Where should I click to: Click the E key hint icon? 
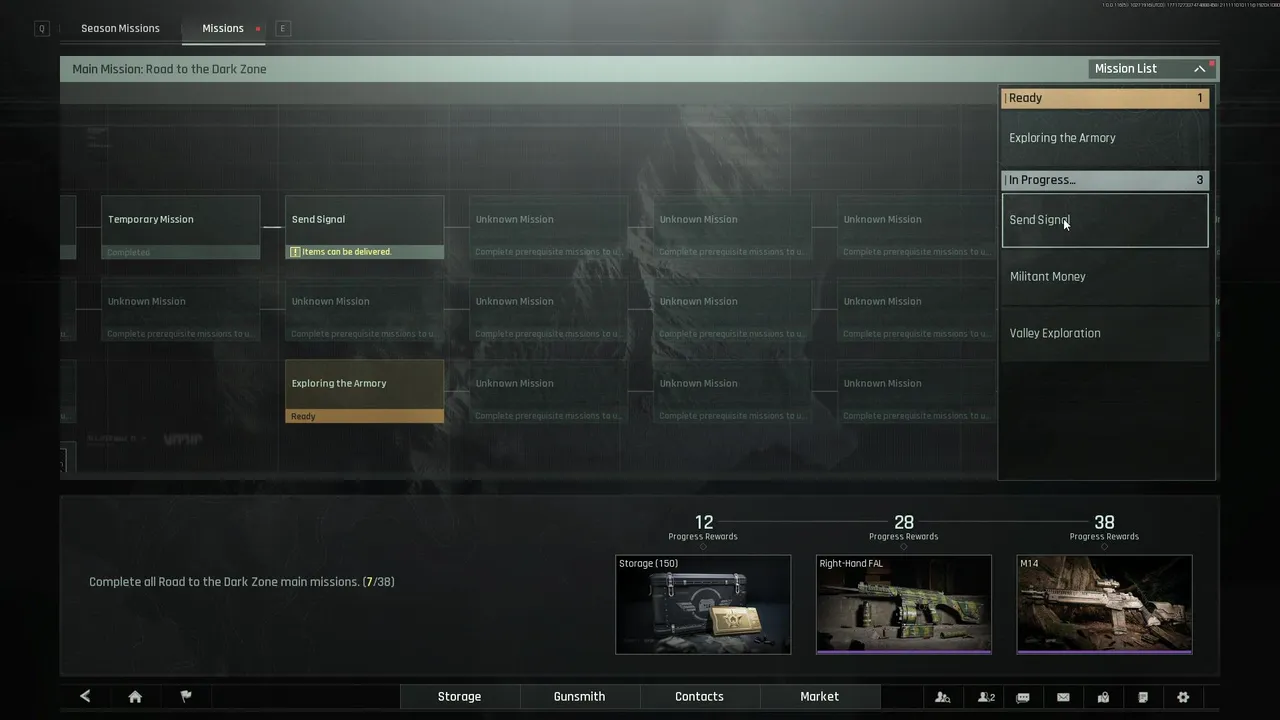pyautogui.click(x=283, y=29)
